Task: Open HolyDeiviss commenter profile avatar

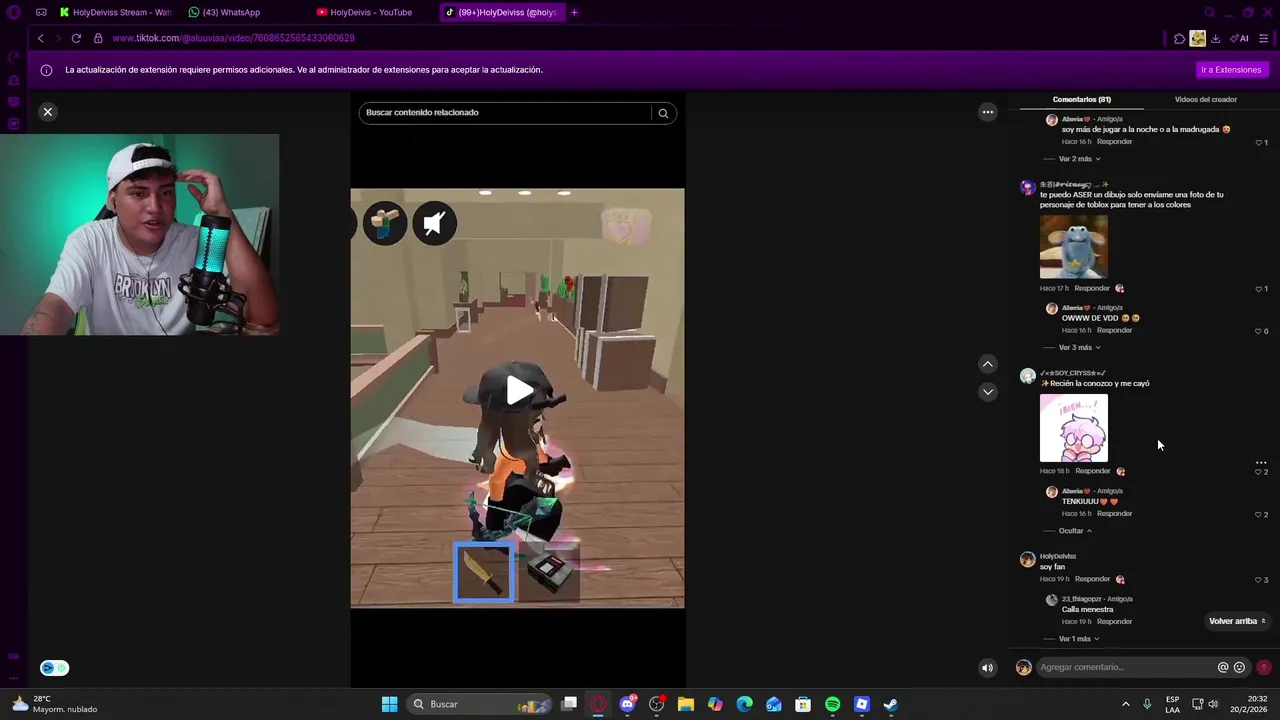Action: click(1027, 560)
